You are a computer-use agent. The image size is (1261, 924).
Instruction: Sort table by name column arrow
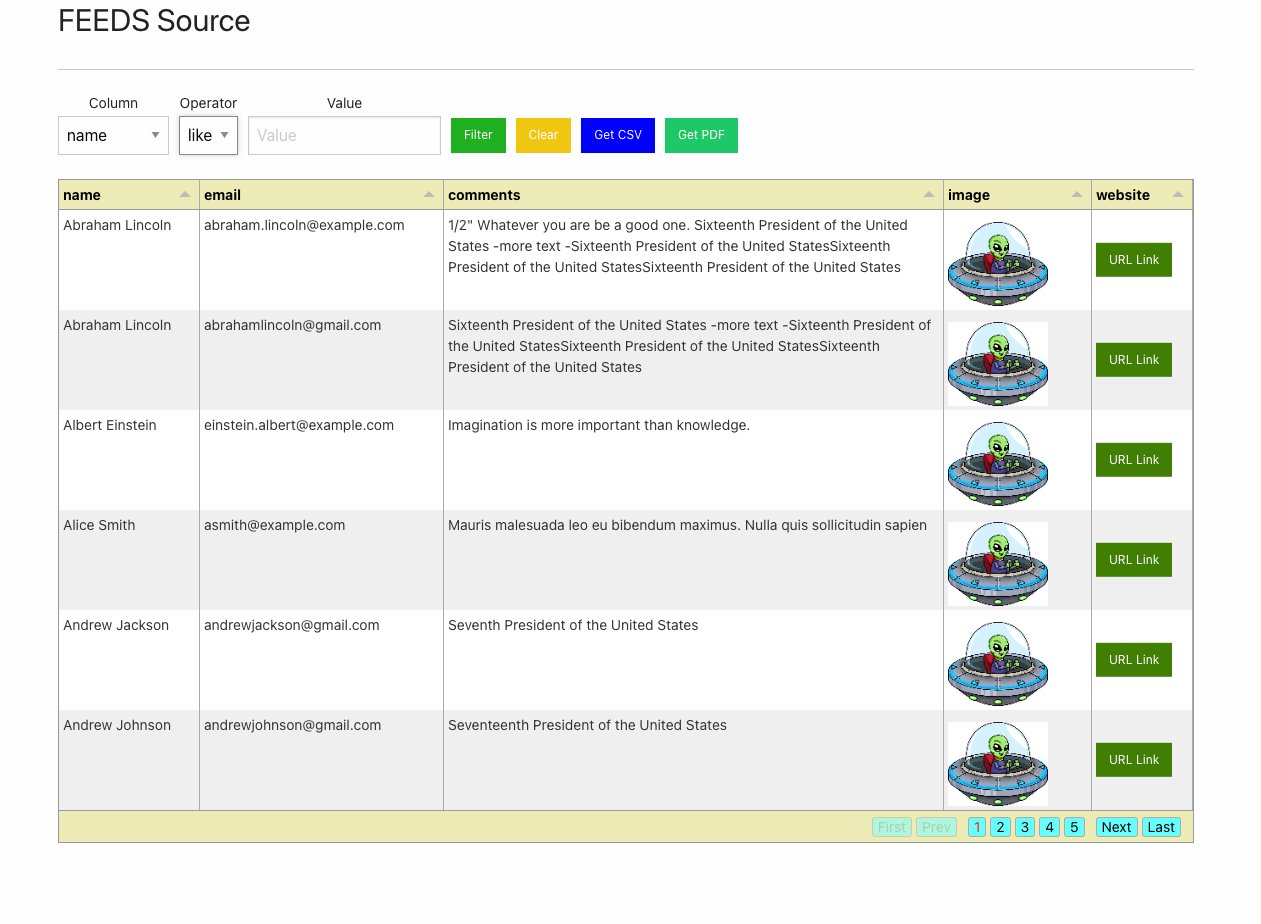tap(185, 195)
